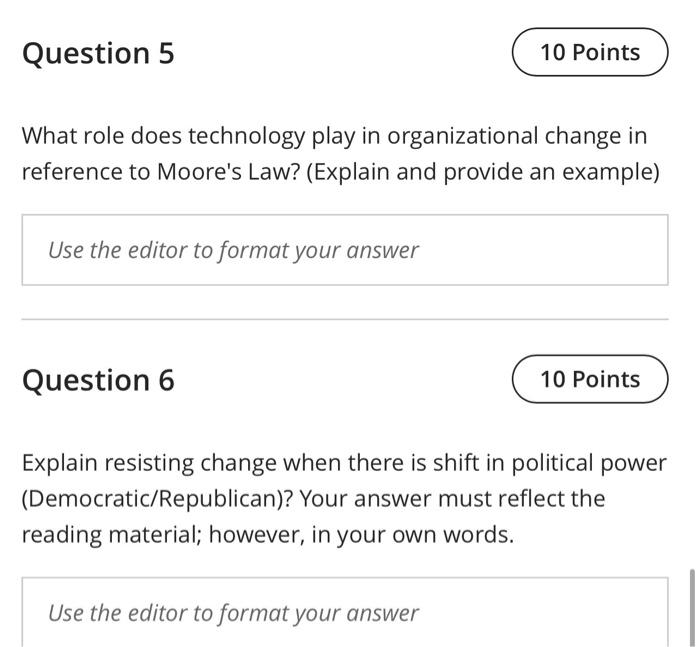Screen dimensions: 700x647
Task: Click the words 'Moore's Law' in Question 5
Action: (x=228, y=172)
